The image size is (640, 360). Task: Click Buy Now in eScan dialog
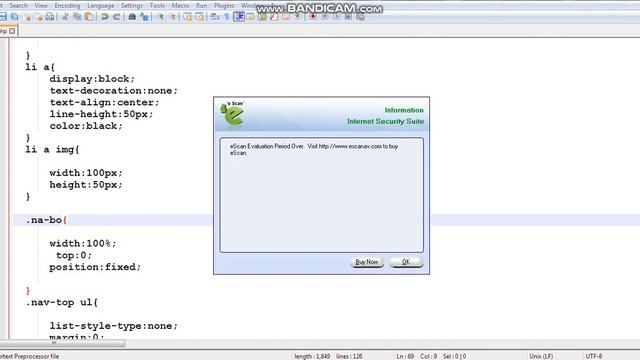tap(367, 262)
